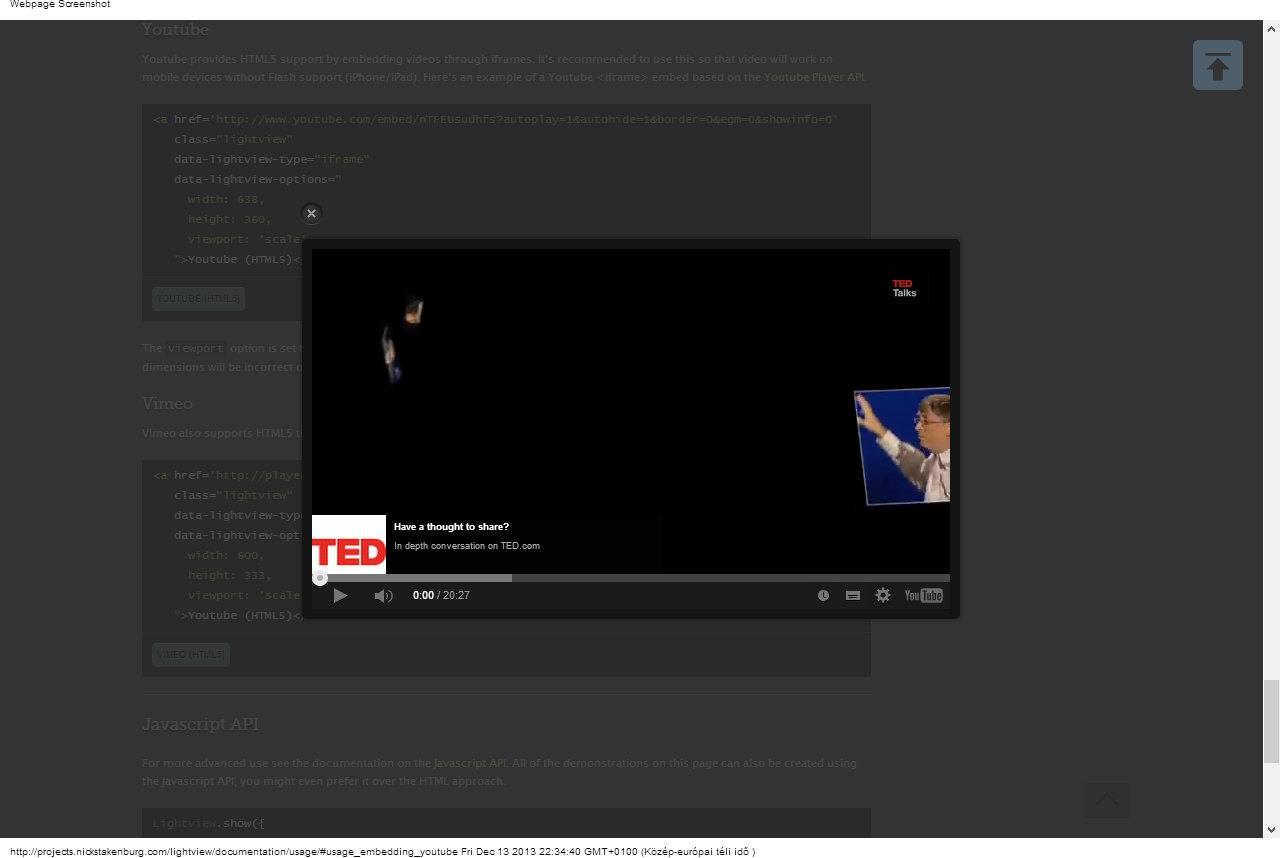Toggle video captions icon

pyautogui.click(x=853, y=595)
